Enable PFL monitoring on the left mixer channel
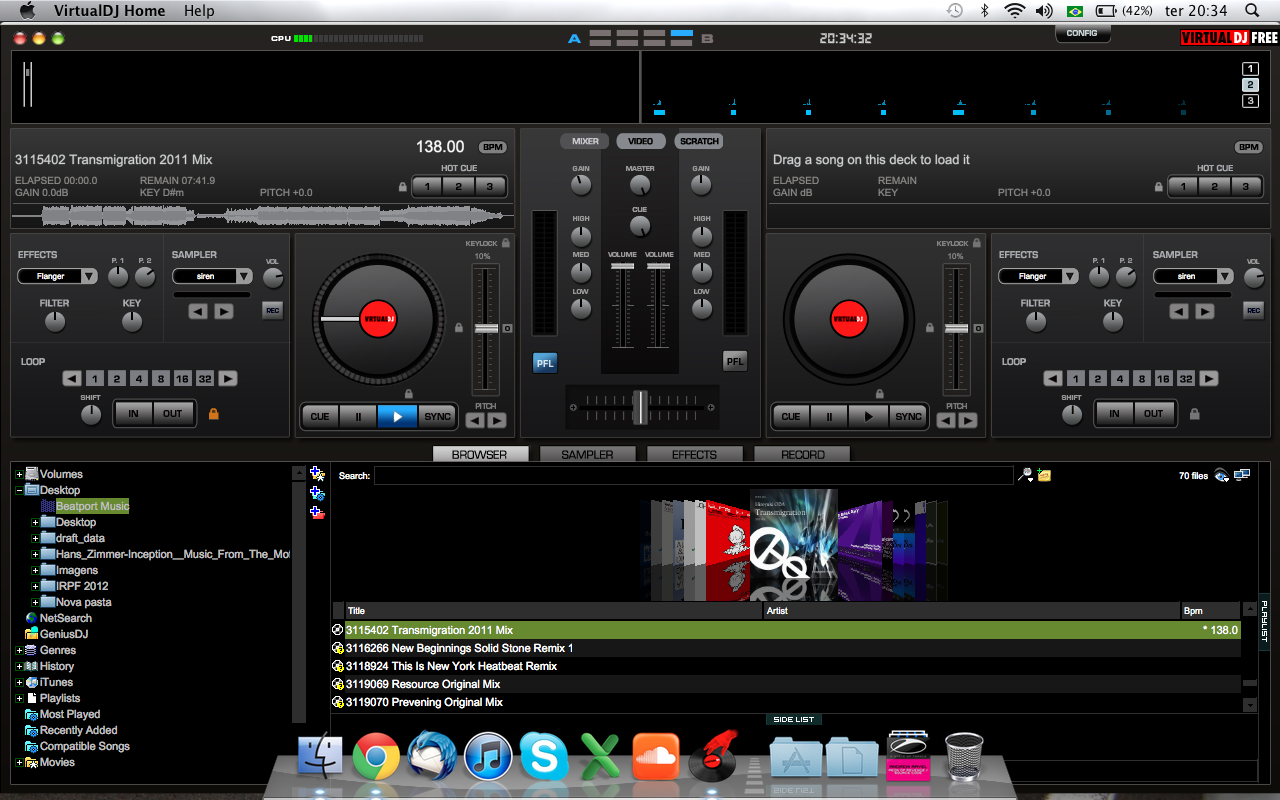Screen dimensions: 1280x800 click(544, 363)
